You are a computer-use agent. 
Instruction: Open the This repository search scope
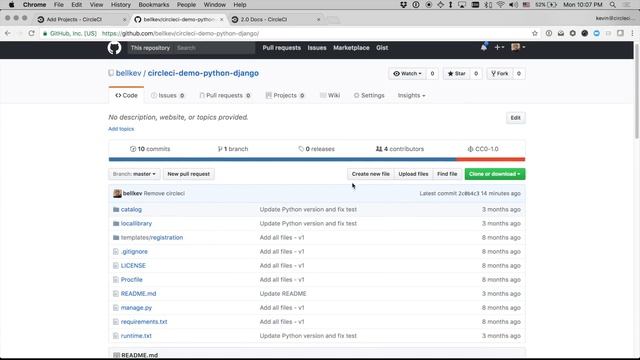click(150, 48)
